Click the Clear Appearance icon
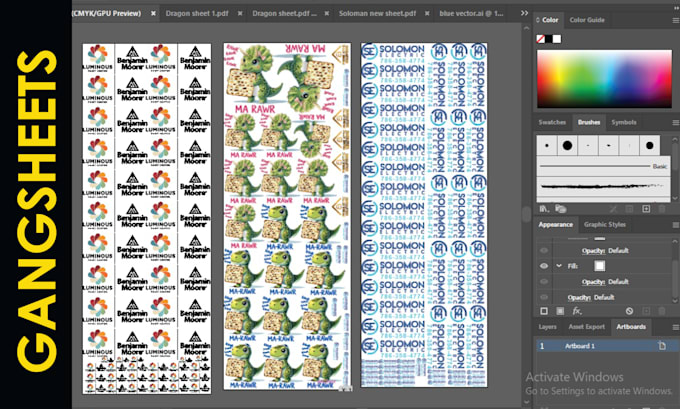The width and height of the screenshot is (680, 409). 629,311
